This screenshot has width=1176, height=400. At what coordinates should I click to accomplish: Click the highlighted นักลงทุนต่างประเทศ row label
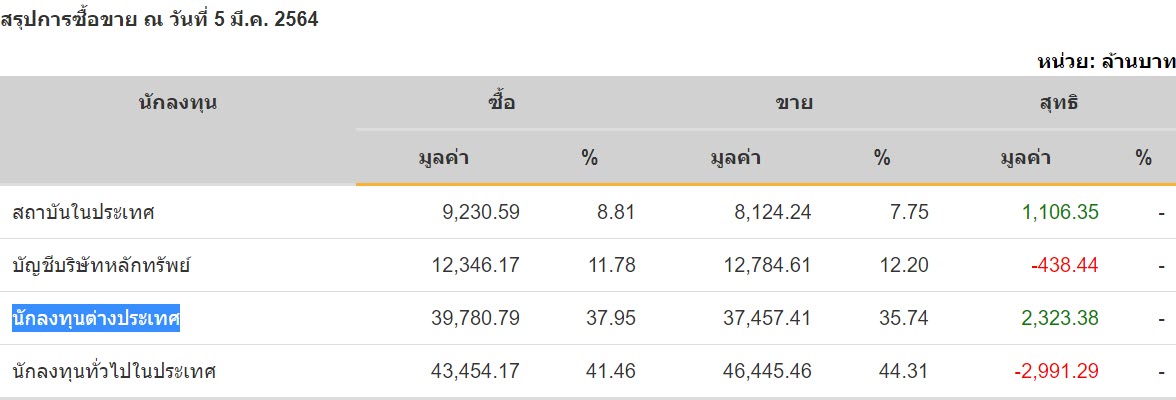(x=96, y=319)
